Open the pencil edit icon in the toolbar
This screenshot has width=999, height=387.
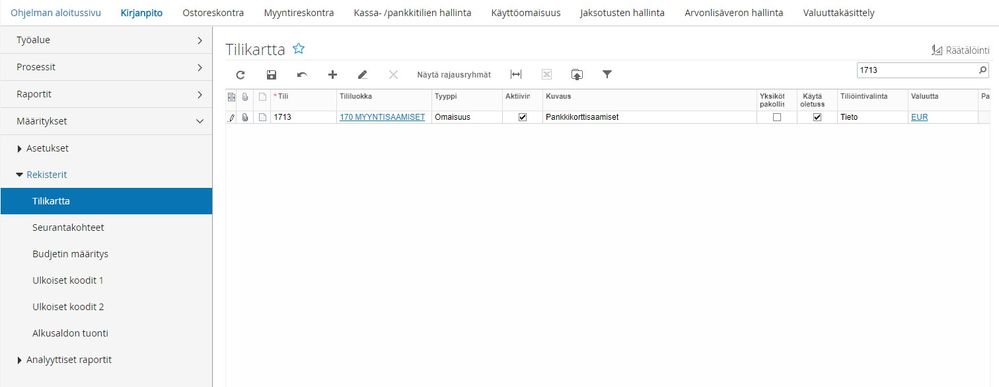click(x=363, y=75)
